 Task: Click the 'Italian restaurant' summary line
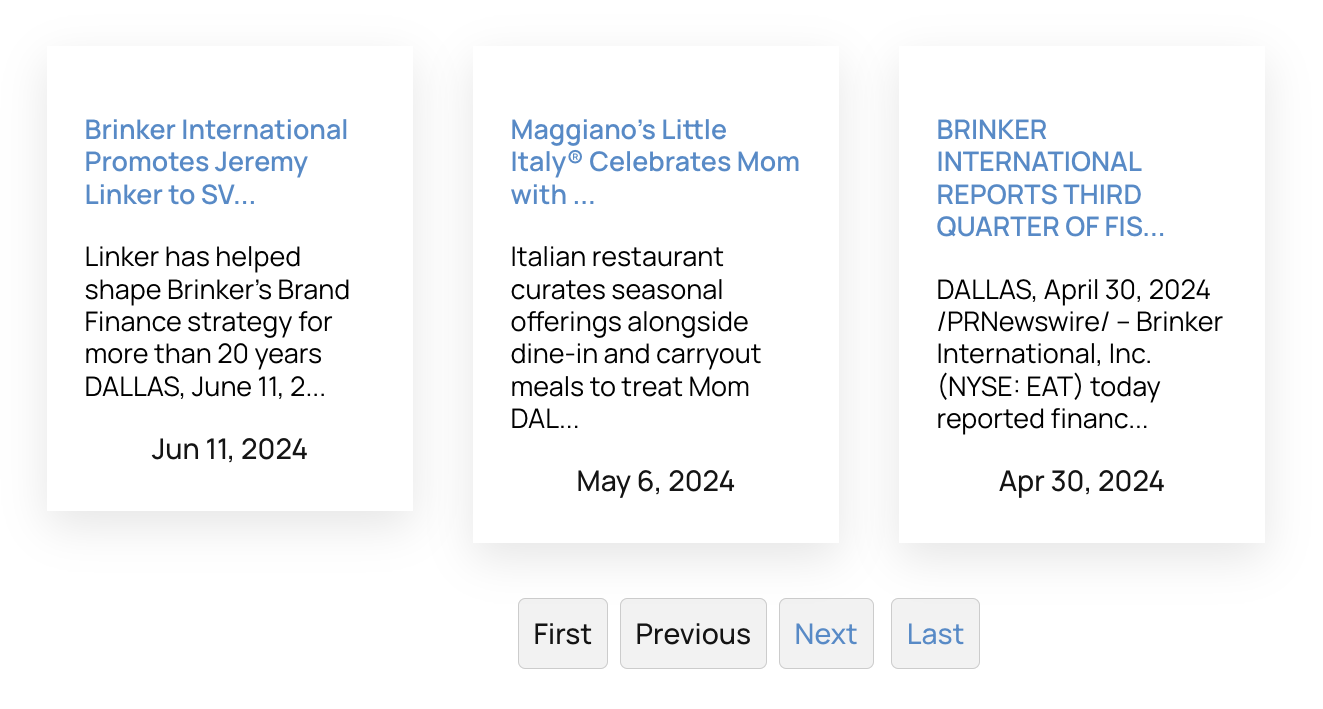click(x=616, y=257)
